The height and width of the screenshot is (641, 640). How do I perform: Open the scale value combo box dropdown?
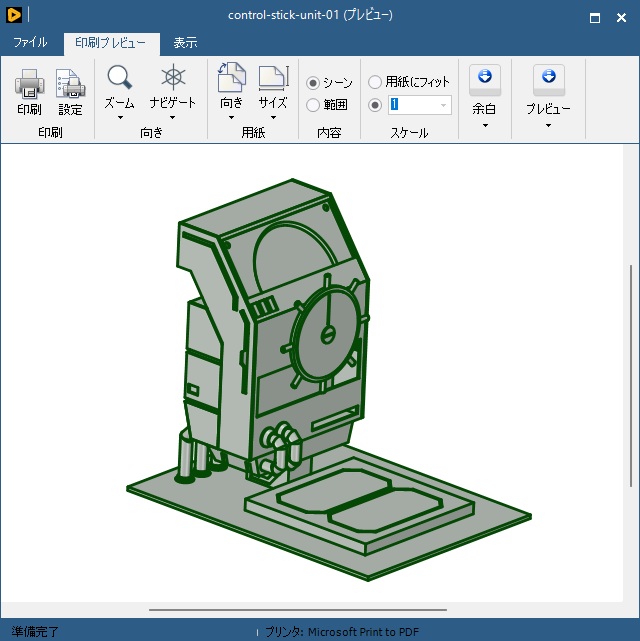443,105
